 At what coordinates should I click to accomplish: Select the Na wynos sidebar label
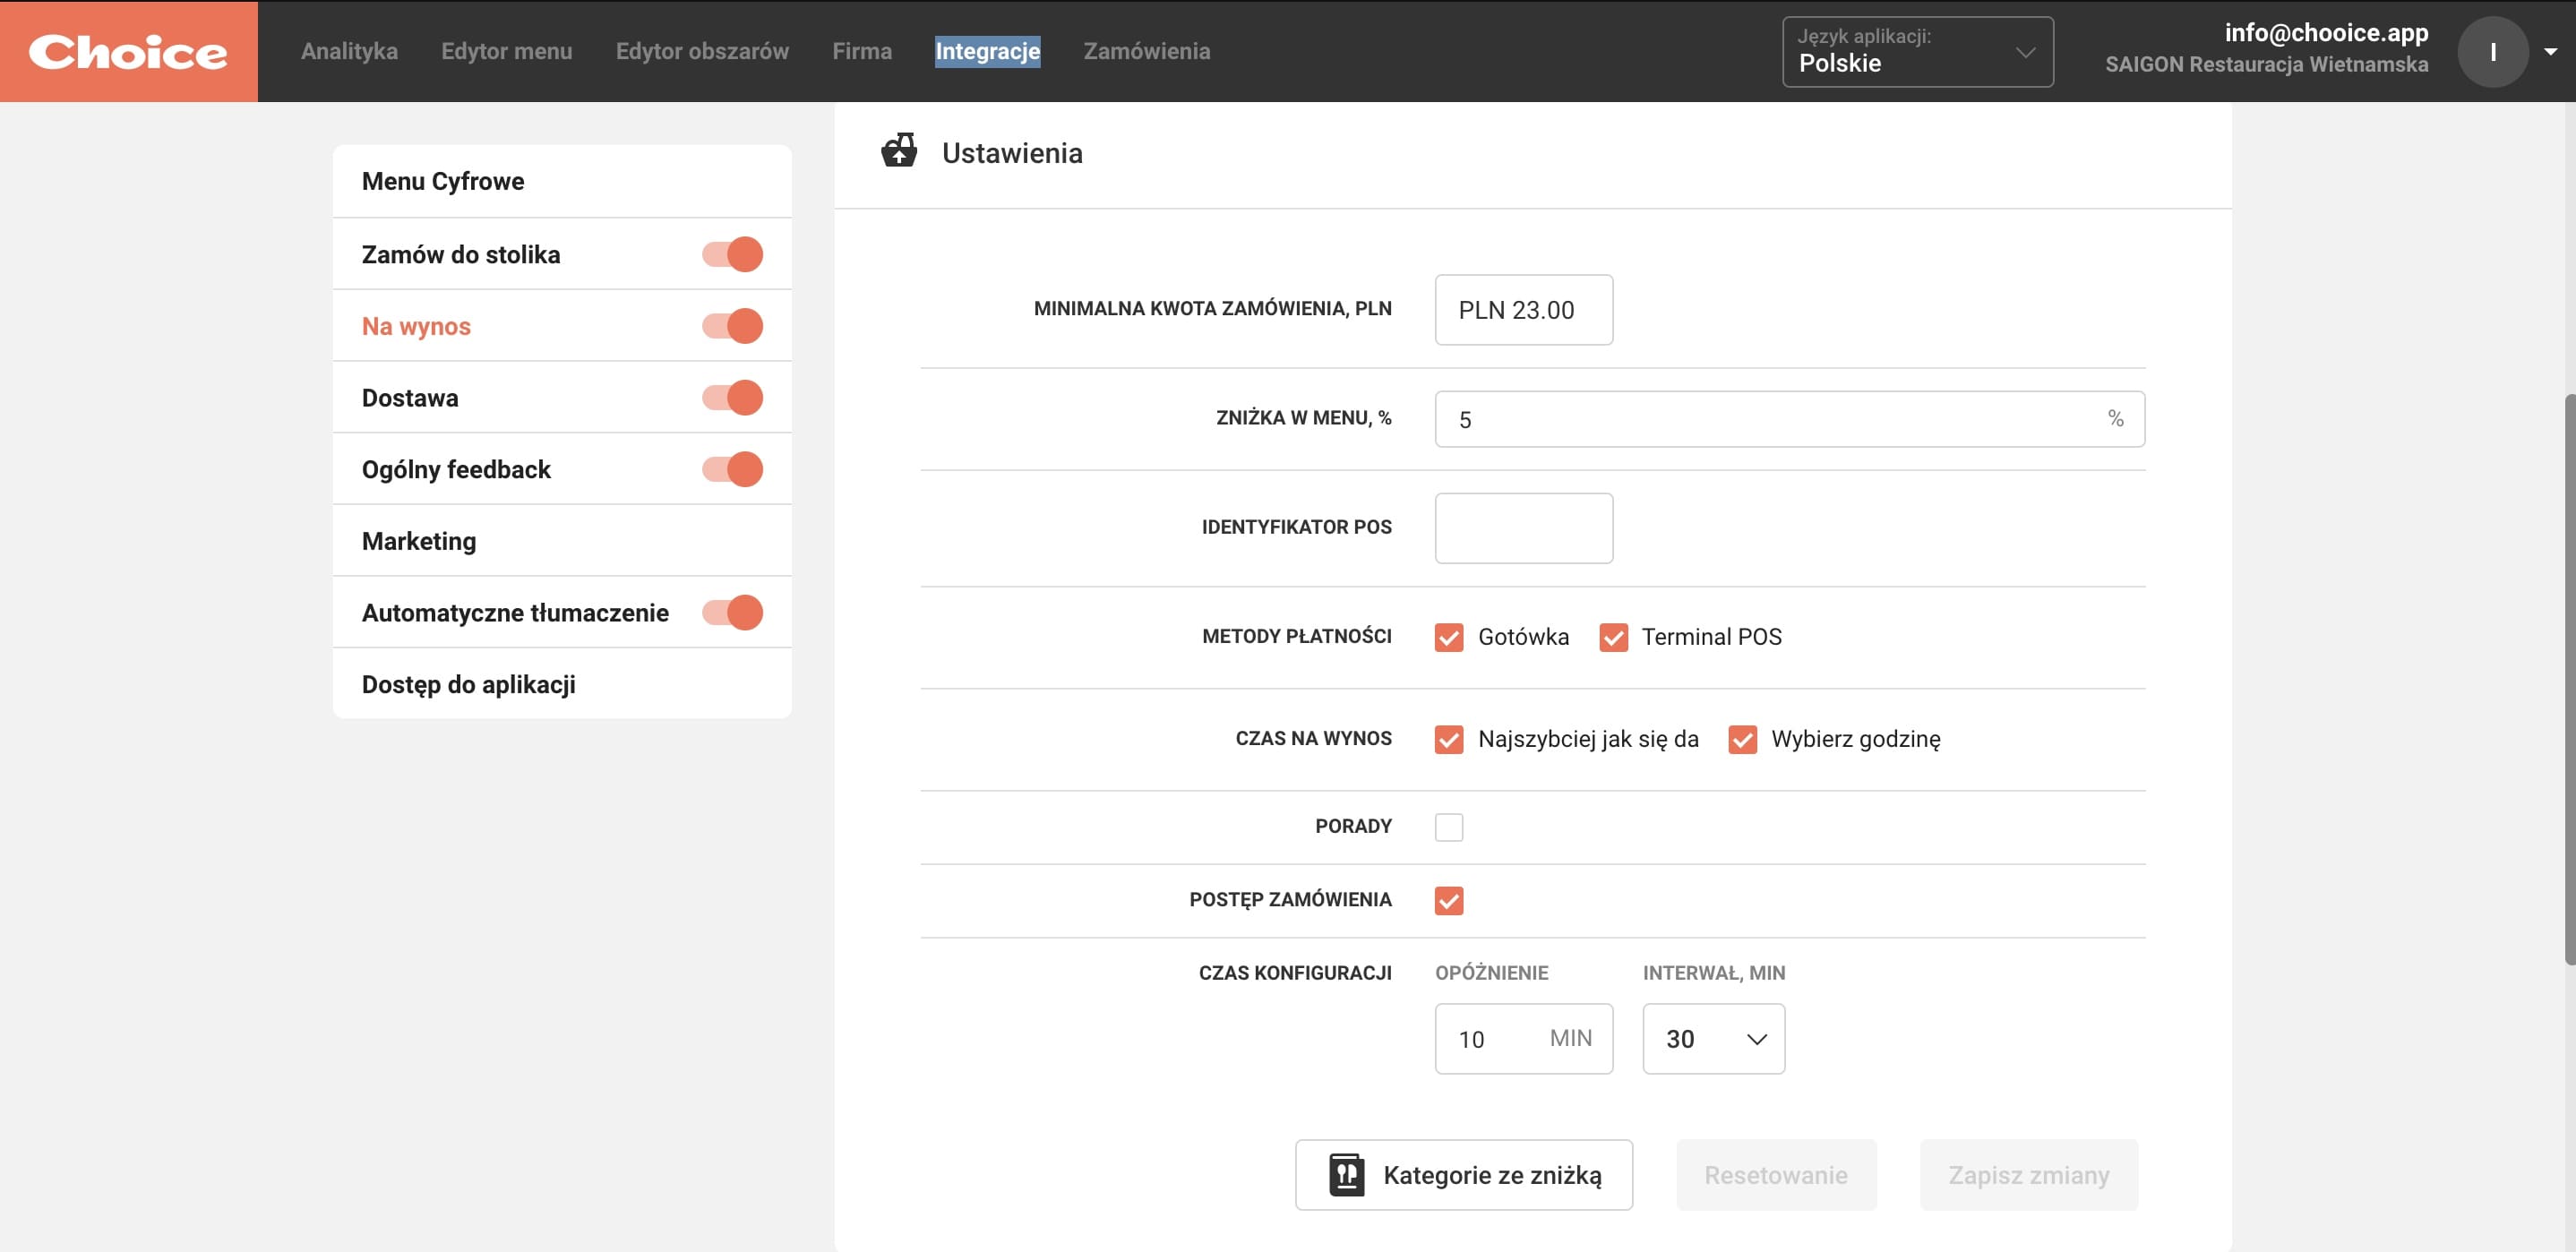pyautogui.click(x=416, y=326)
